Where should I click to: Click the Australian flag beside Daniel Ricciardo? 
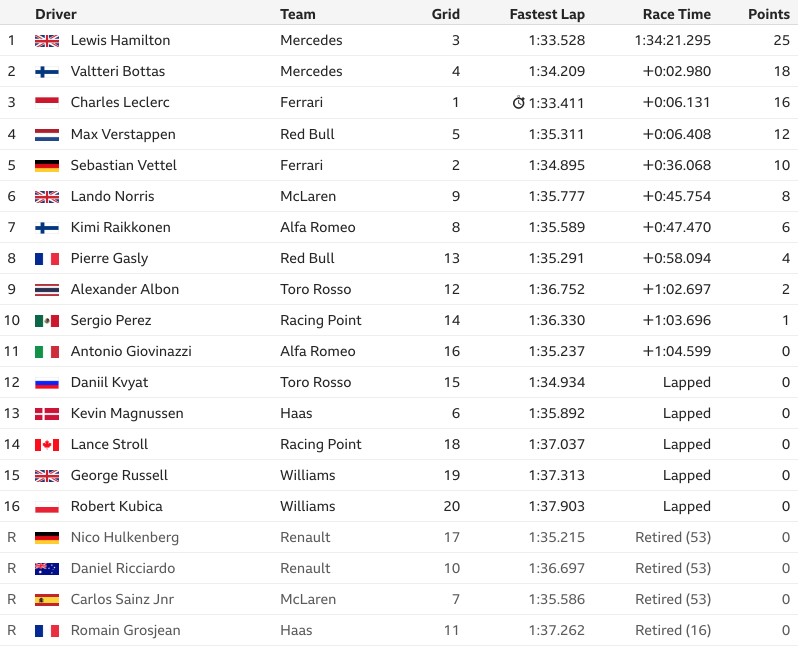point(47,569)
